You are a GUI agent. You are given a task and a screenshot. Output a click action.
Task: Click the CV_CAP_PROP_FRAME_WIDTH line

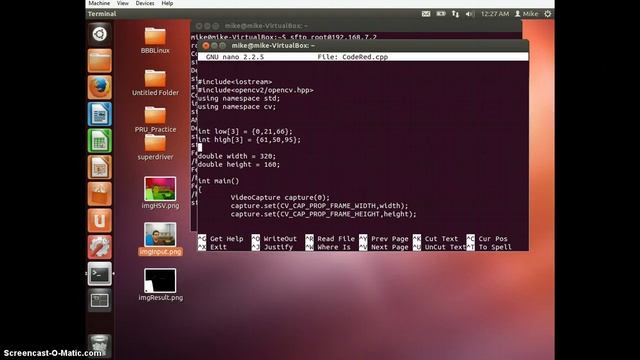pos(319,206)
